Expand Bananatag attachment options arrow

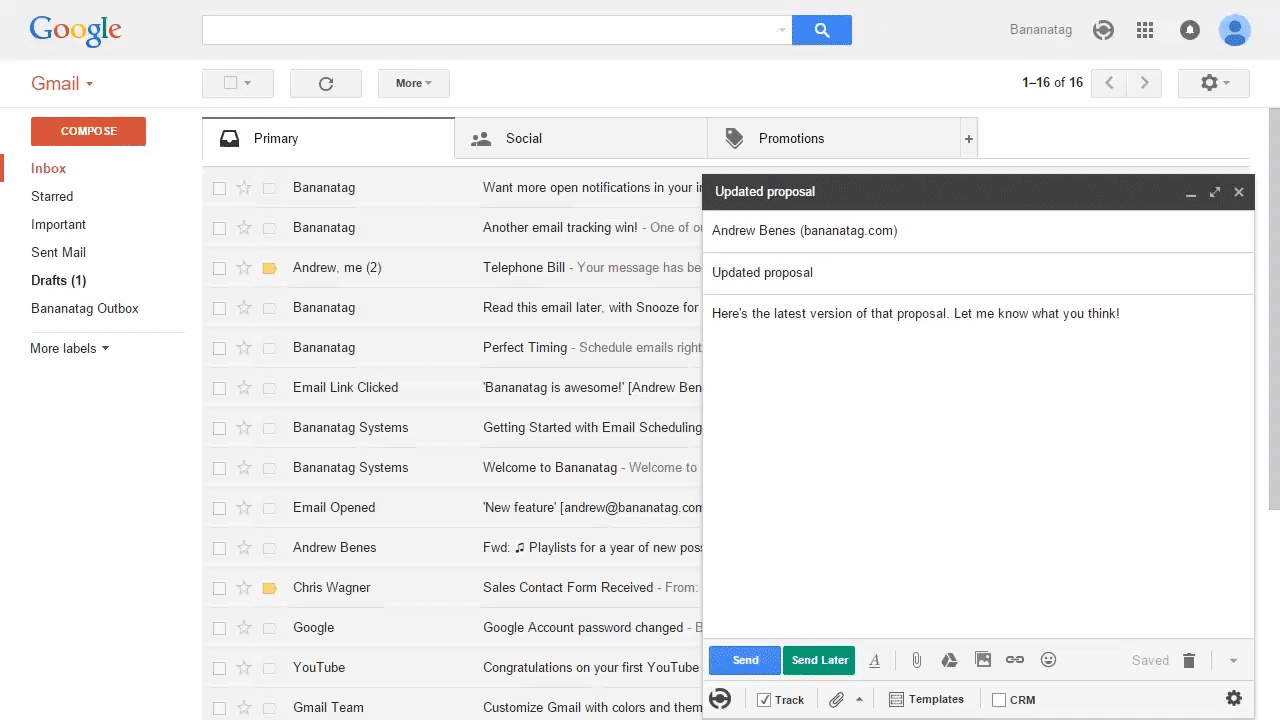coord(859,700)
